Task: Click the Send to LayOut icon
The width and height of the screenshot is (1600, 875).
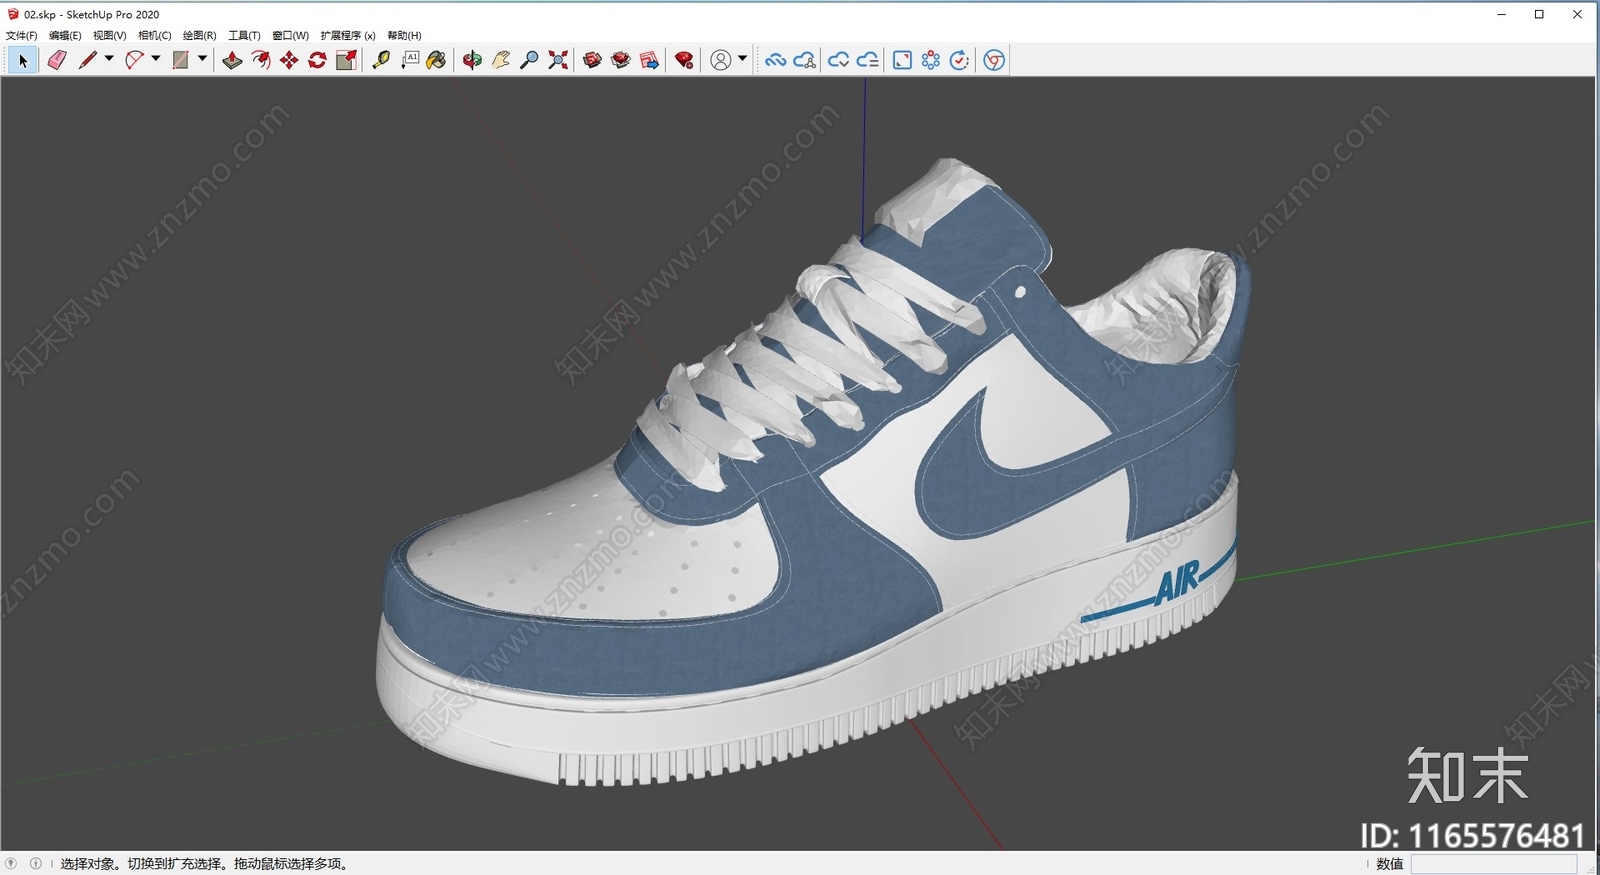Action: coord(650,61)
